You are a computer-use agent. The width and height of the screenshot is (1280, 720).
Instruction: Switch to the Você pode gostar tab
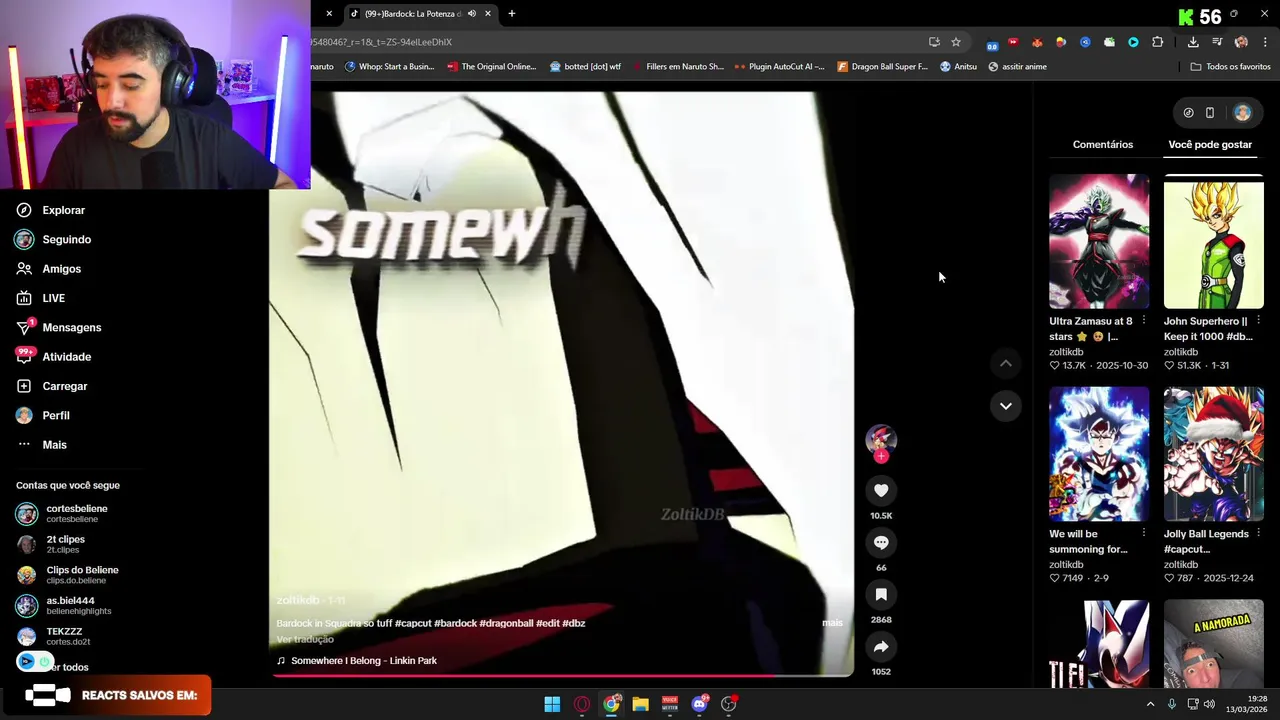1210,144
